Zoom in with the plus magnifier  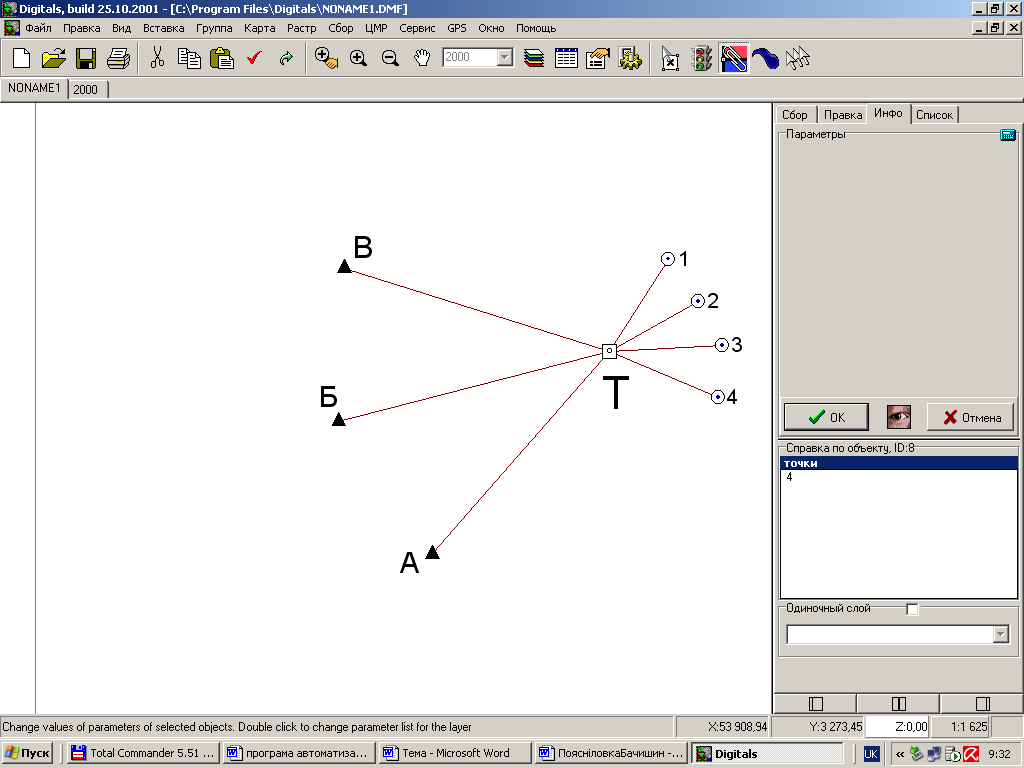(x=358, y=58)
